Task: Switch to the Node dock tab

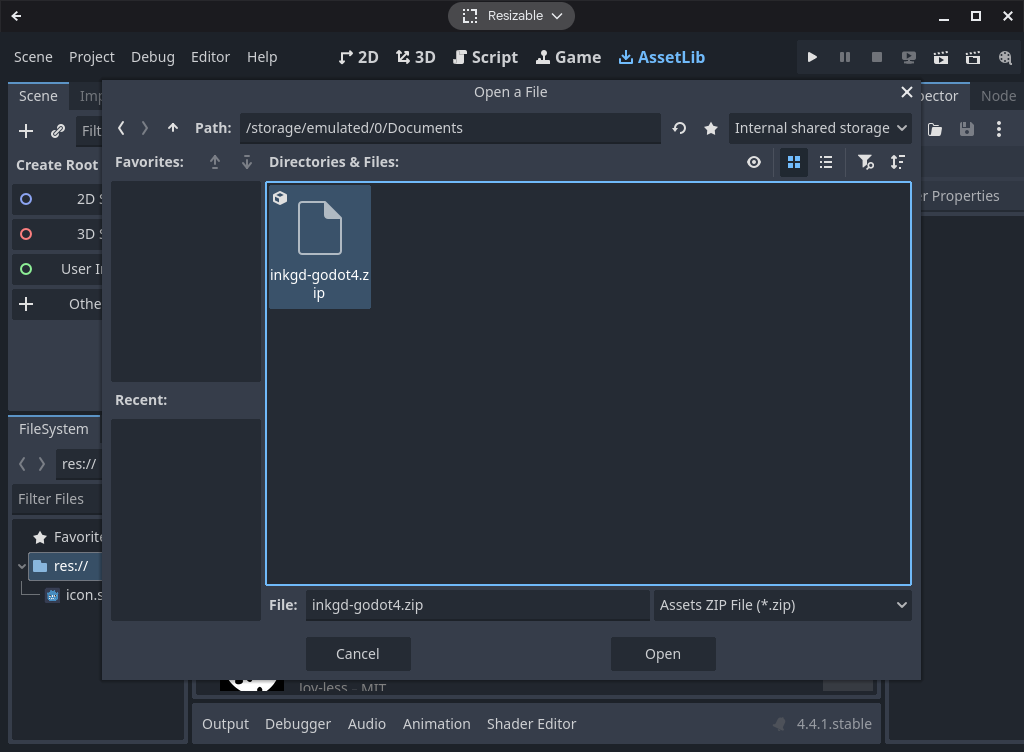Action: point(998,96)
